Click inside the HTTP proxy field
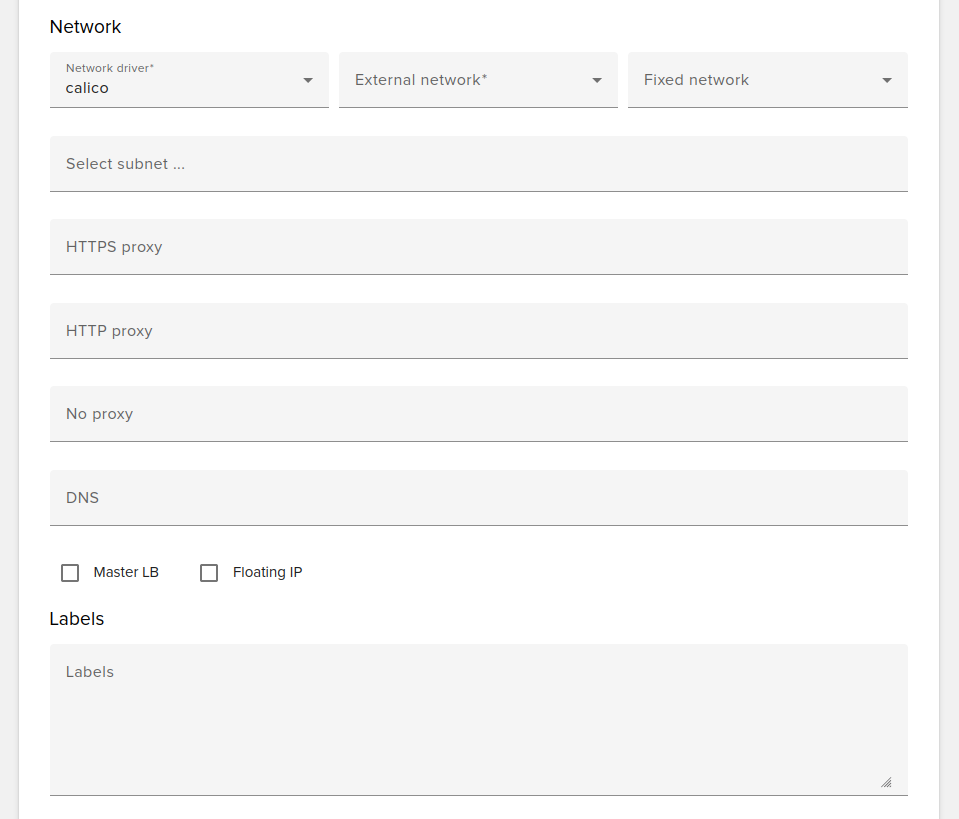This screenshot has width=959, height=819. pyautogui.click(x=478, y=330)
